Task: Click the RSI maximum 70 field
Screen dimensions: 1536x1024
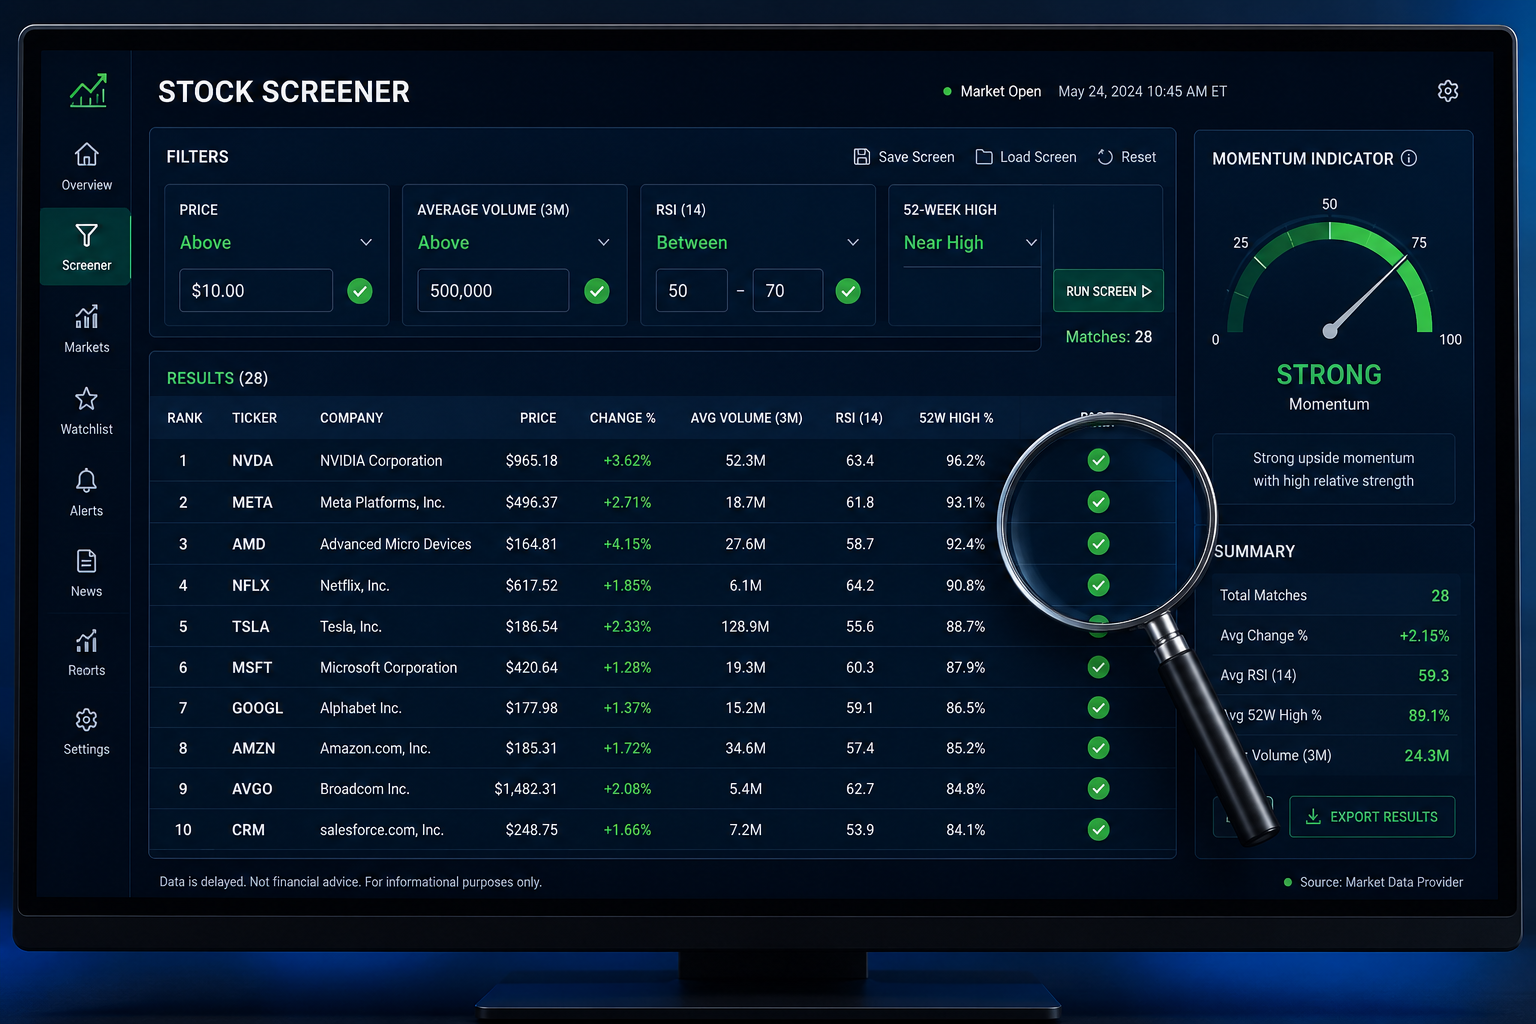Action: pyautogui.click(x=788, y=291)
